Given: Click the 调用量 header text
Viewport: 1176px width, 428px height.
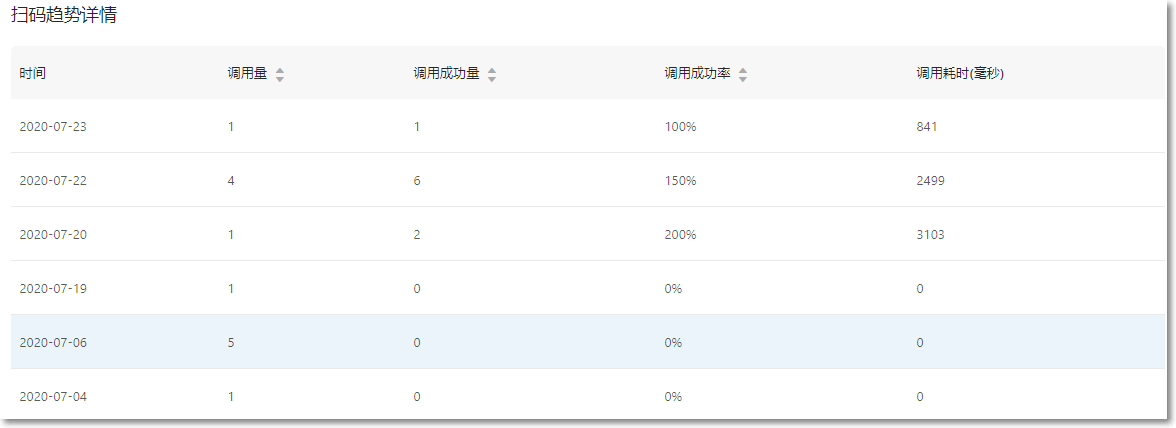Looking at the screenshot, I should point(247,74).
